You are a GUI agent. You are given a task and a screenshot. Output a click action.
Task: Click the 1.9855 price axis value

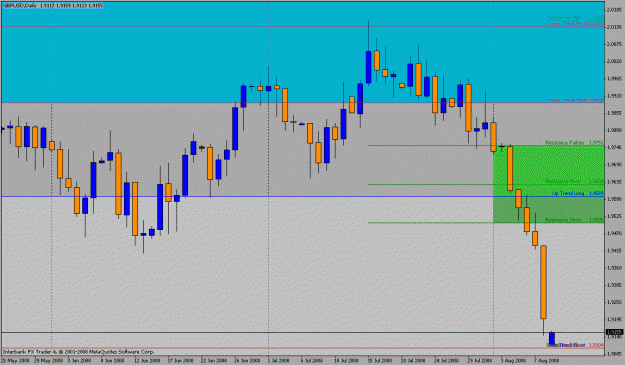click(x=615, y=113)
